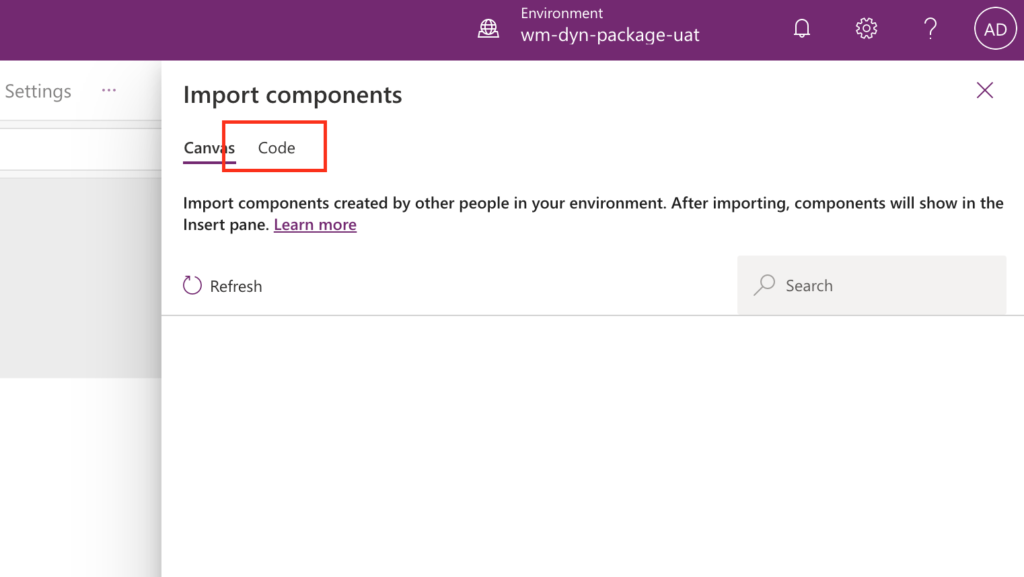Viewport: 1024px width, 577px height.
Task: Click the Refresh circular arrow icon
Action: (192, 285)
